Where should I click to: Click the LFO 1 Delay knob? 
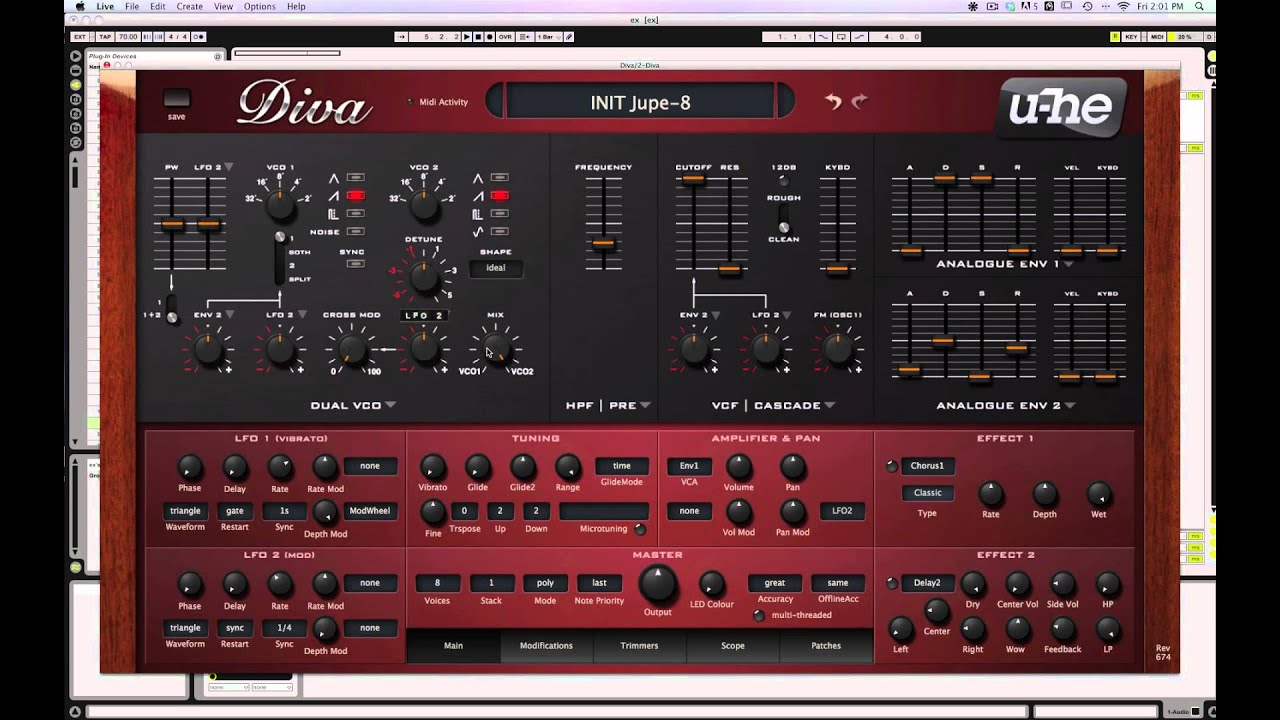235,468
